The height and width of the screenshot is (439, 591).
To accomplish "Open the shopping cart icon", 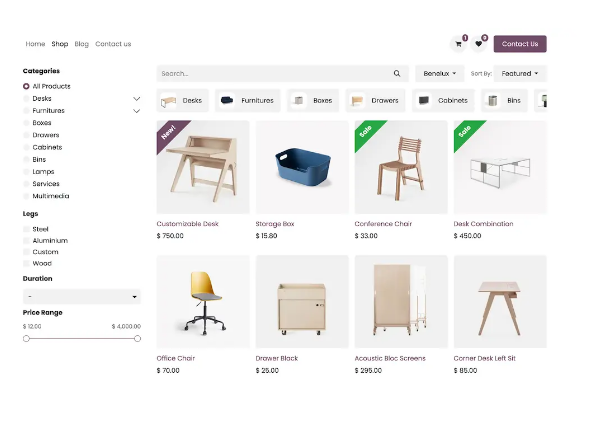I will [x=458, y=44].
